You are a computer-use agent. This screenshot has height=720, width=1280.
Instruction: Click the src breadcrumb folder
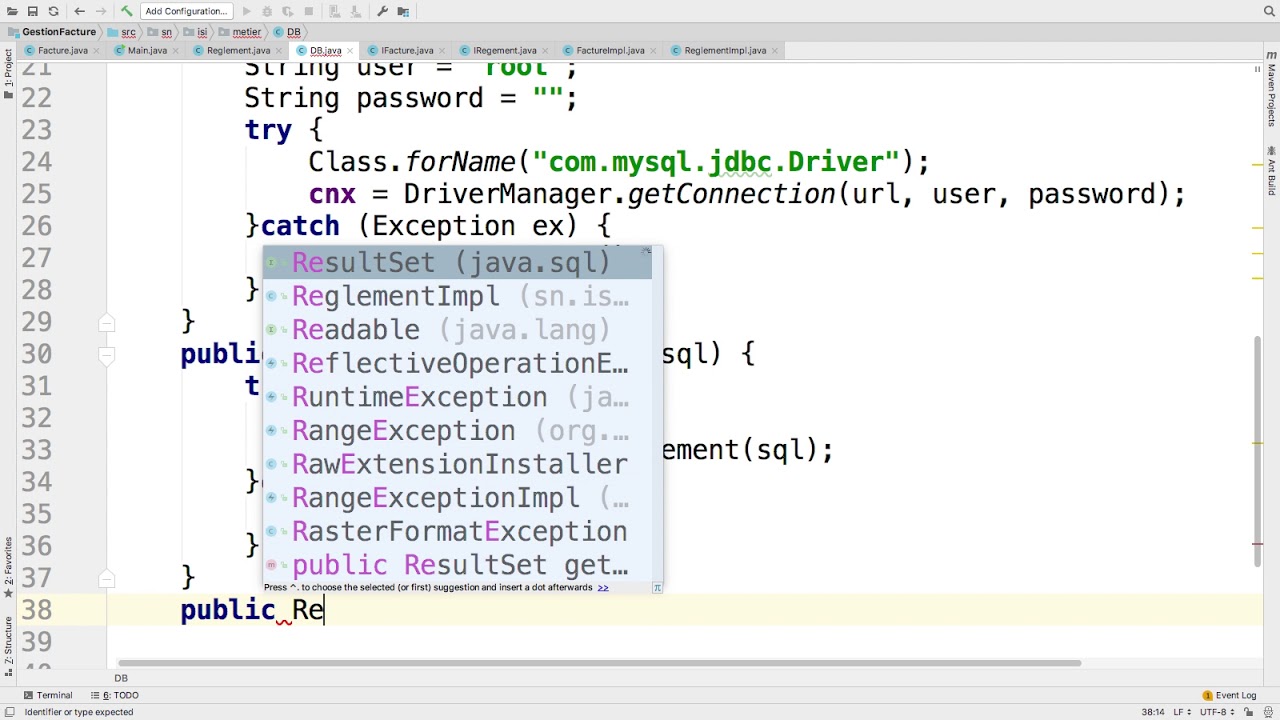[x=122, y=32]
